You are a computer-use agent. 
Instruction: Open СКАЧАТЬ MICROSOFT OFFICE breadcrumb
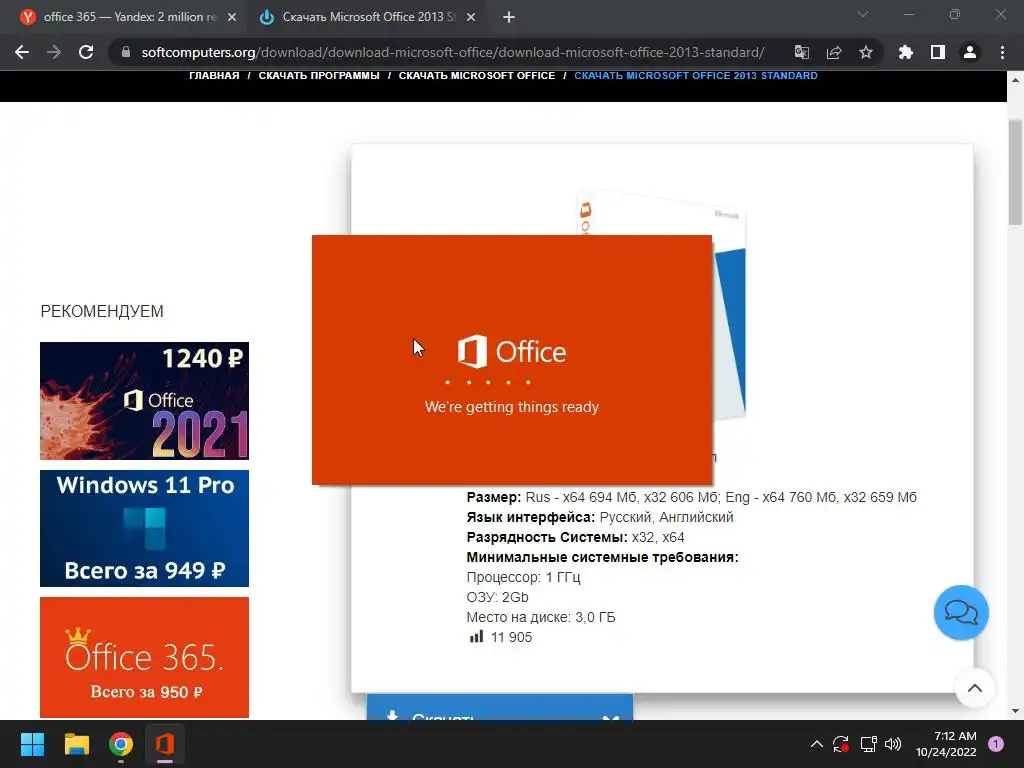pos(477,76)
